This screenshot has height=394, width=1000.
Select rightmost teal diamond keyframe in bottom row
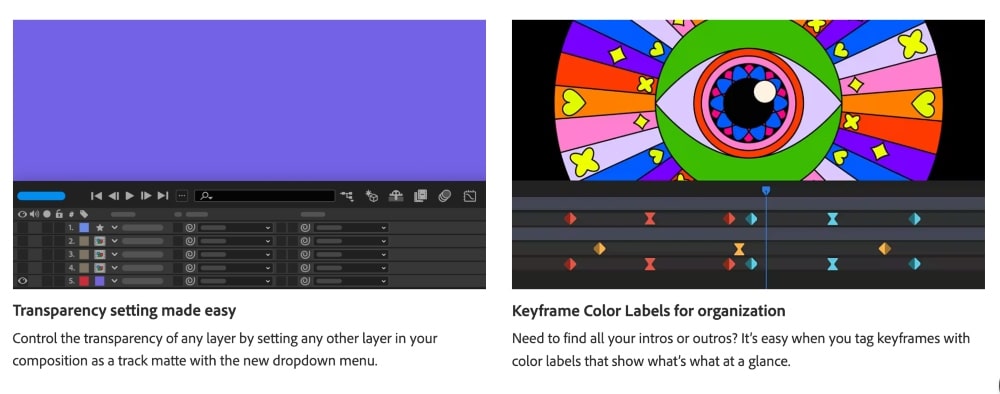click(x=915, y=263)
